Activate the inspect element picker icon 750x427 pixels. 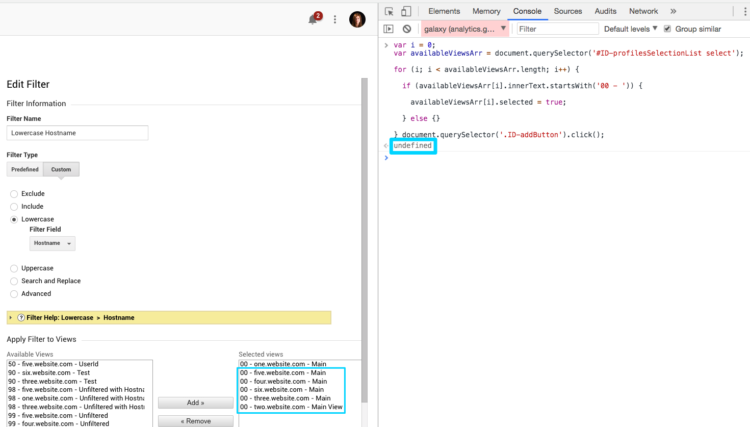tap(389, 11)
